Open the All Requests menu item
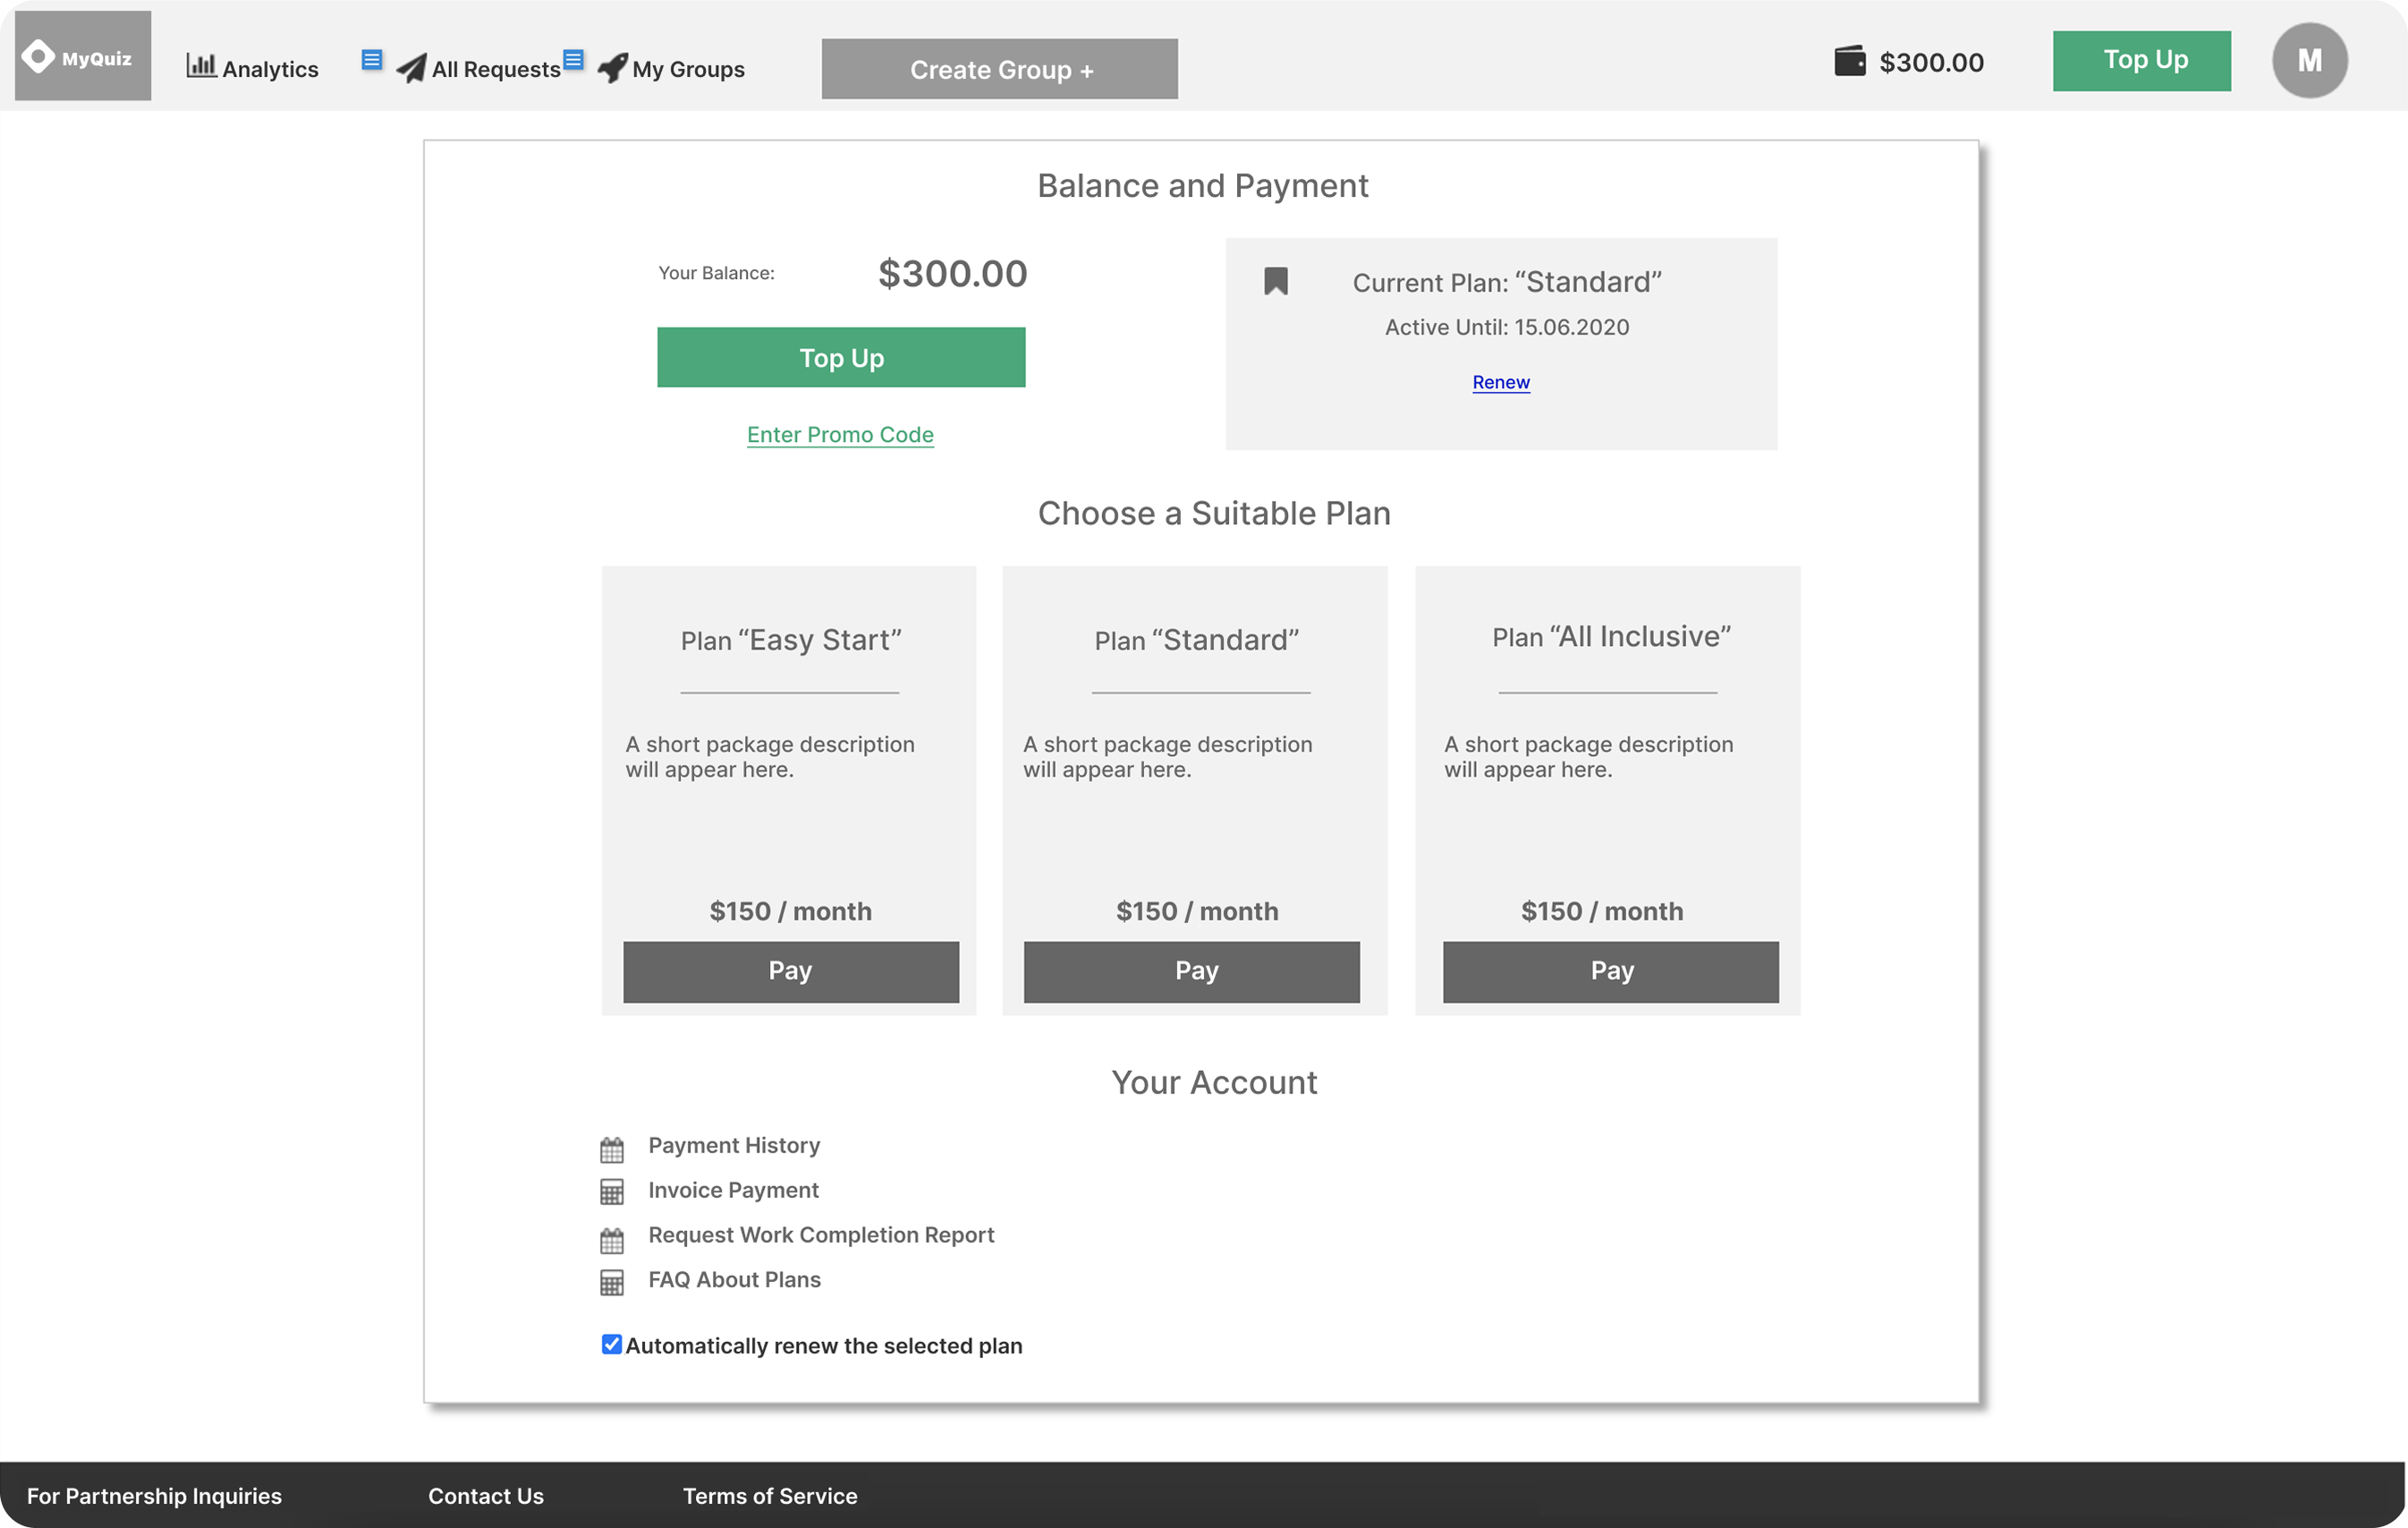Image resolution: width=2408 pixels, height=1528 pixels. pyautogui.click(x=495, y=69)
